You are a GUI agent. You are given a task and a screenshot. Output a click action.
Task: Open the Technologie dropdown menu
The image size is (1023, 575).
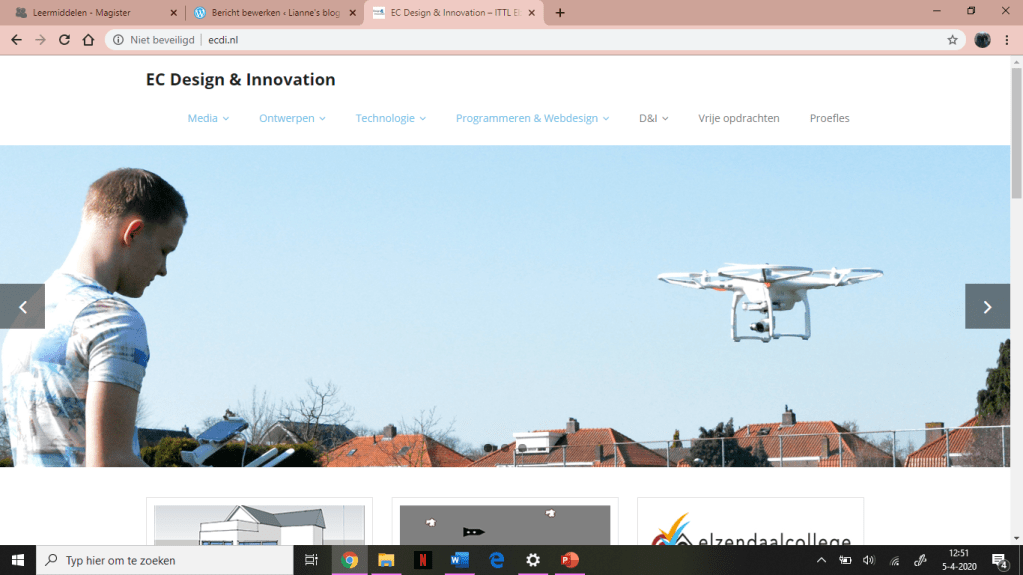coord(390,118)
